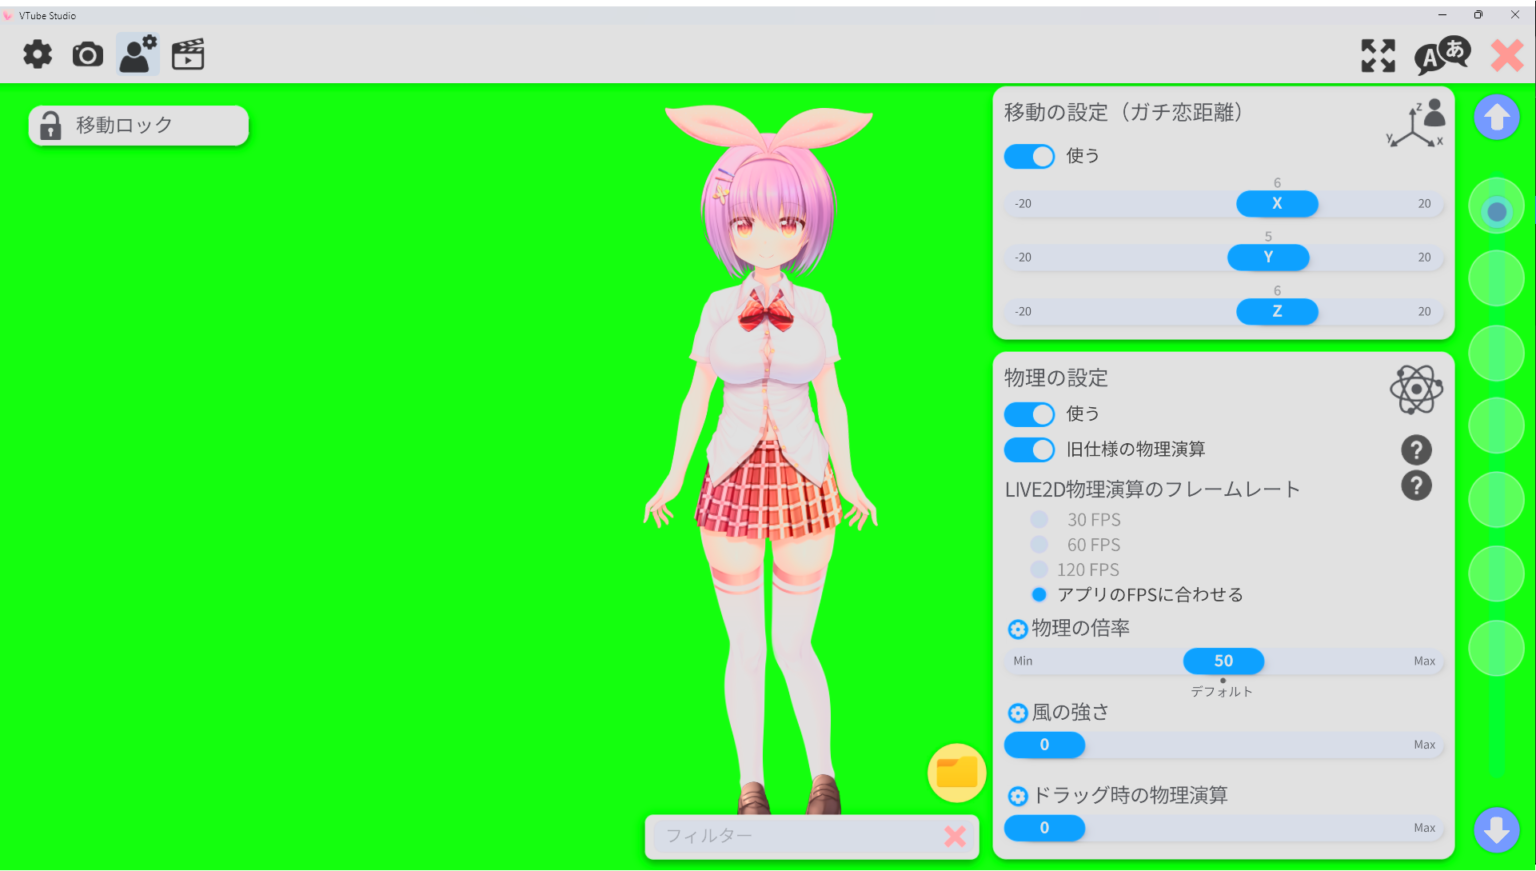Close the settings panel with the red X
1536x871 pixels.
coord(1506,56)
